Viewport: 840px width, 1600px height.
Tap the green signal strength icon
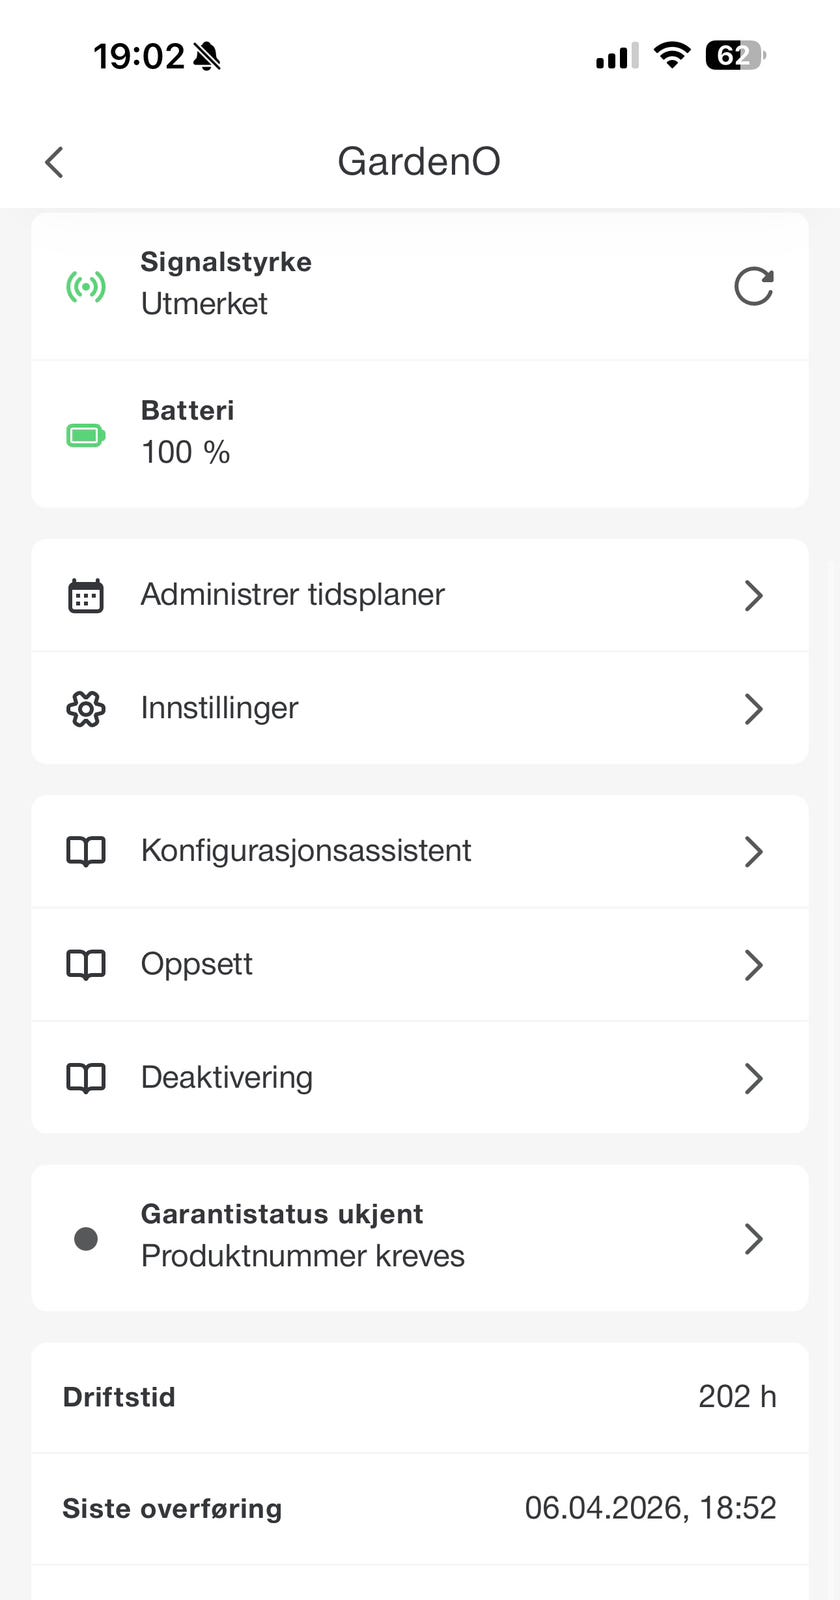86,287
